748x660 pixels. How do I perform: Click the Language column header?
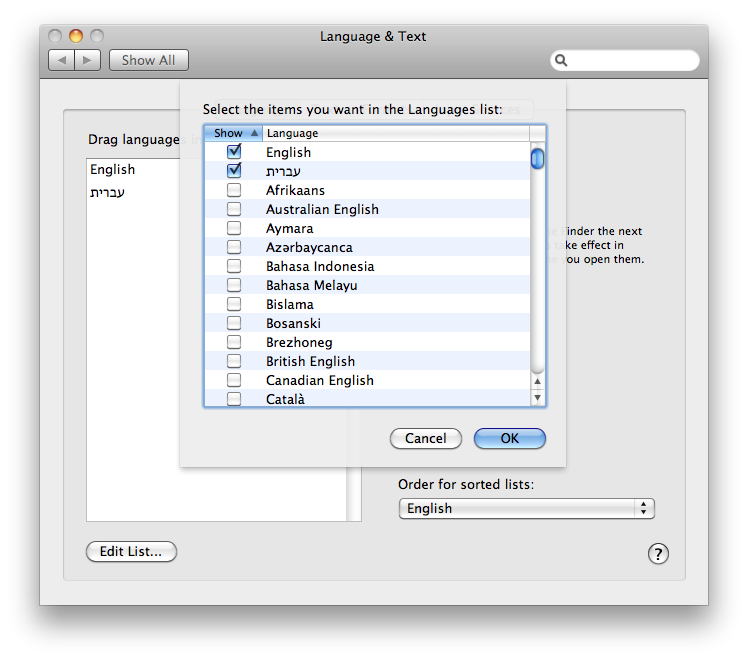coord(396,133)
